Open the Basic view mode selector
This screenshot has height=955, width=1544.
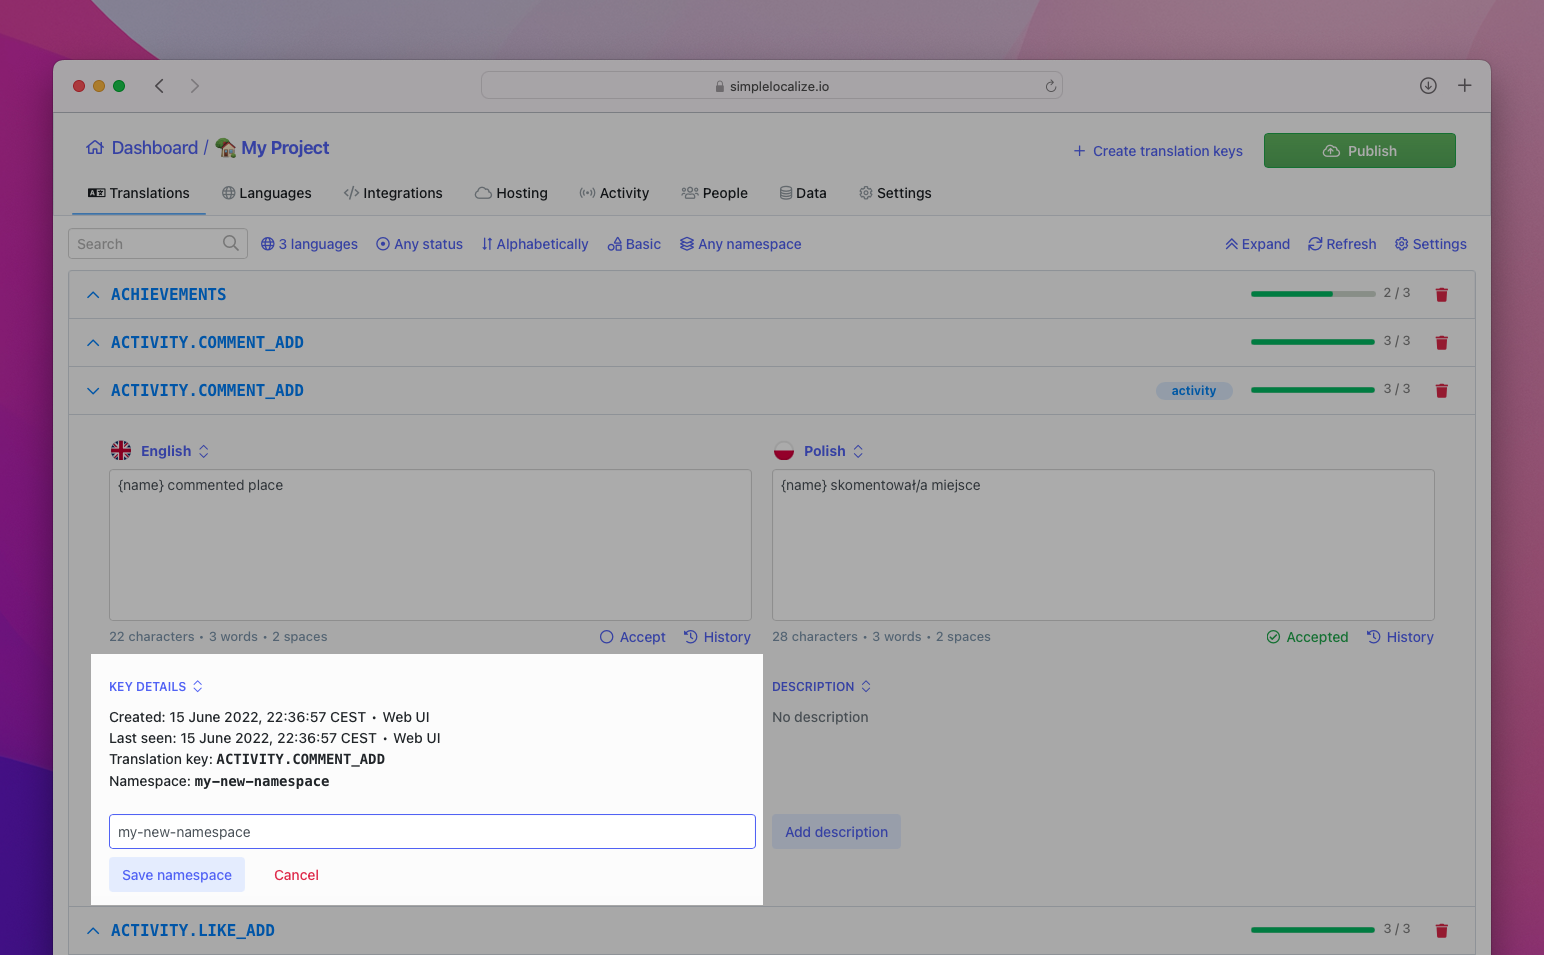point(634,244)
